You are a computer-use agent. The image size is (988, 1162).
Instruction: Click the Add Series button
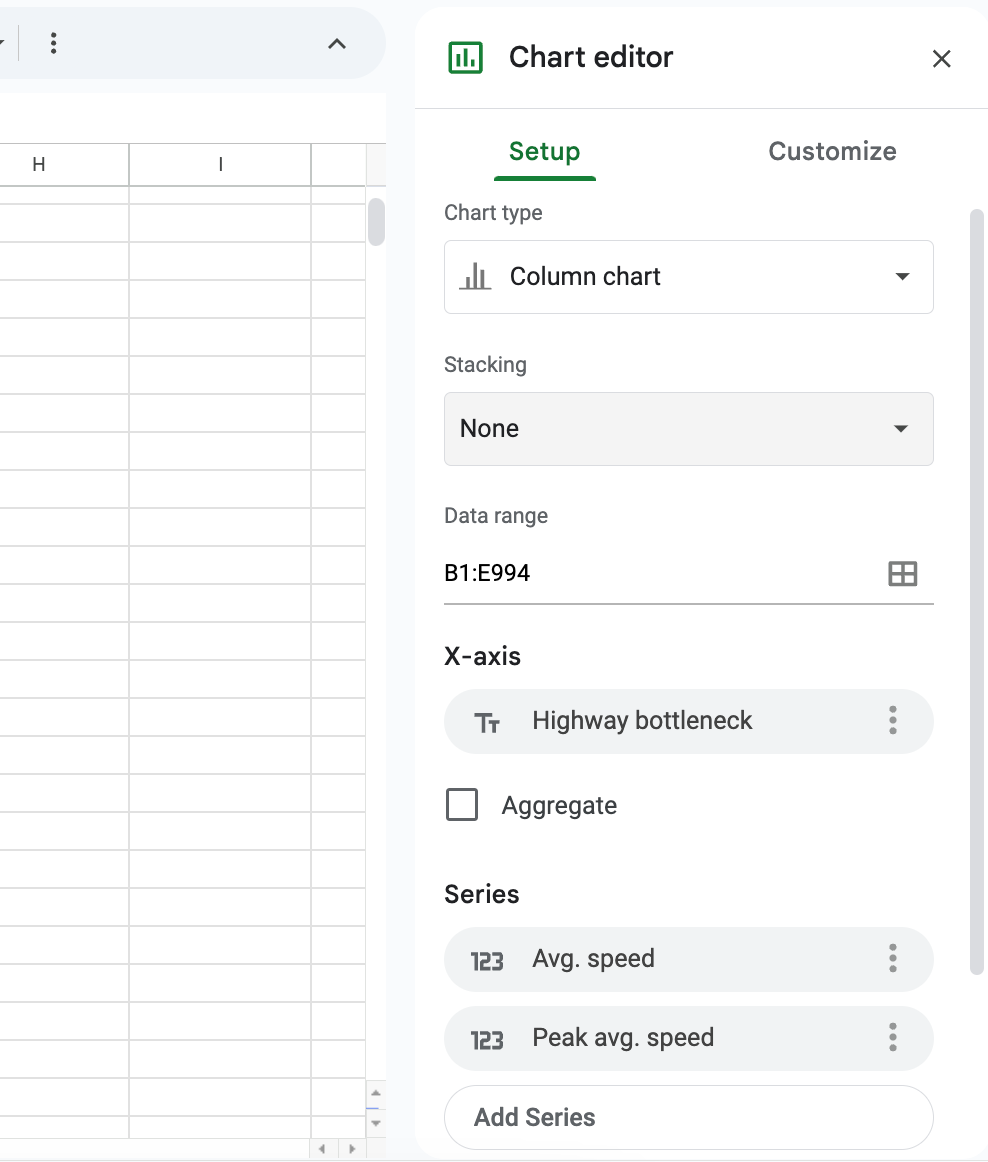coord(688,1117)
